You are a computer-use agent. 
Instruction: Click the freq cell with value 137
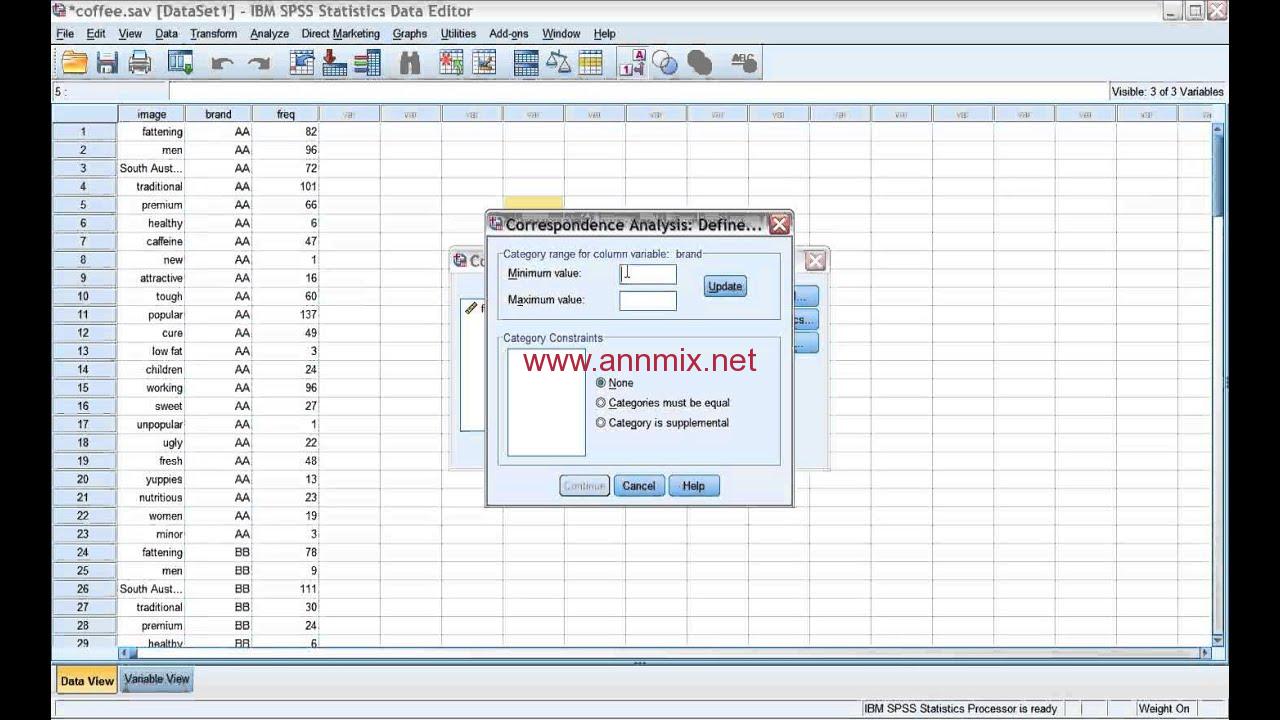pos(286,315)
